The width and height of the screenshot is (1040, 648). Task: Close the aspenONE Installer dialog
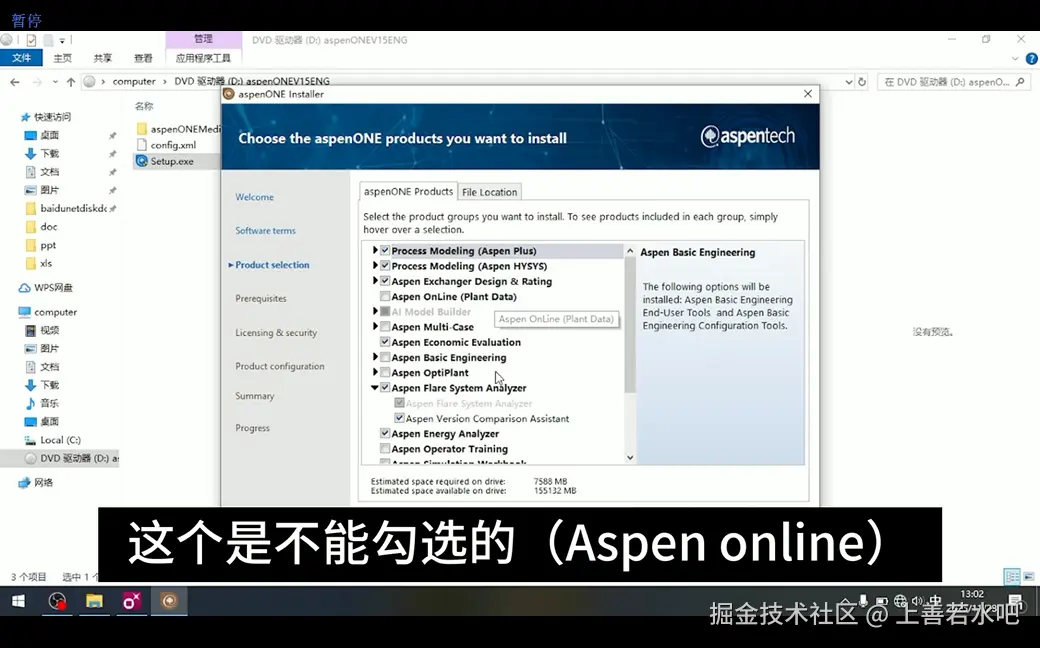click(808, 94)
